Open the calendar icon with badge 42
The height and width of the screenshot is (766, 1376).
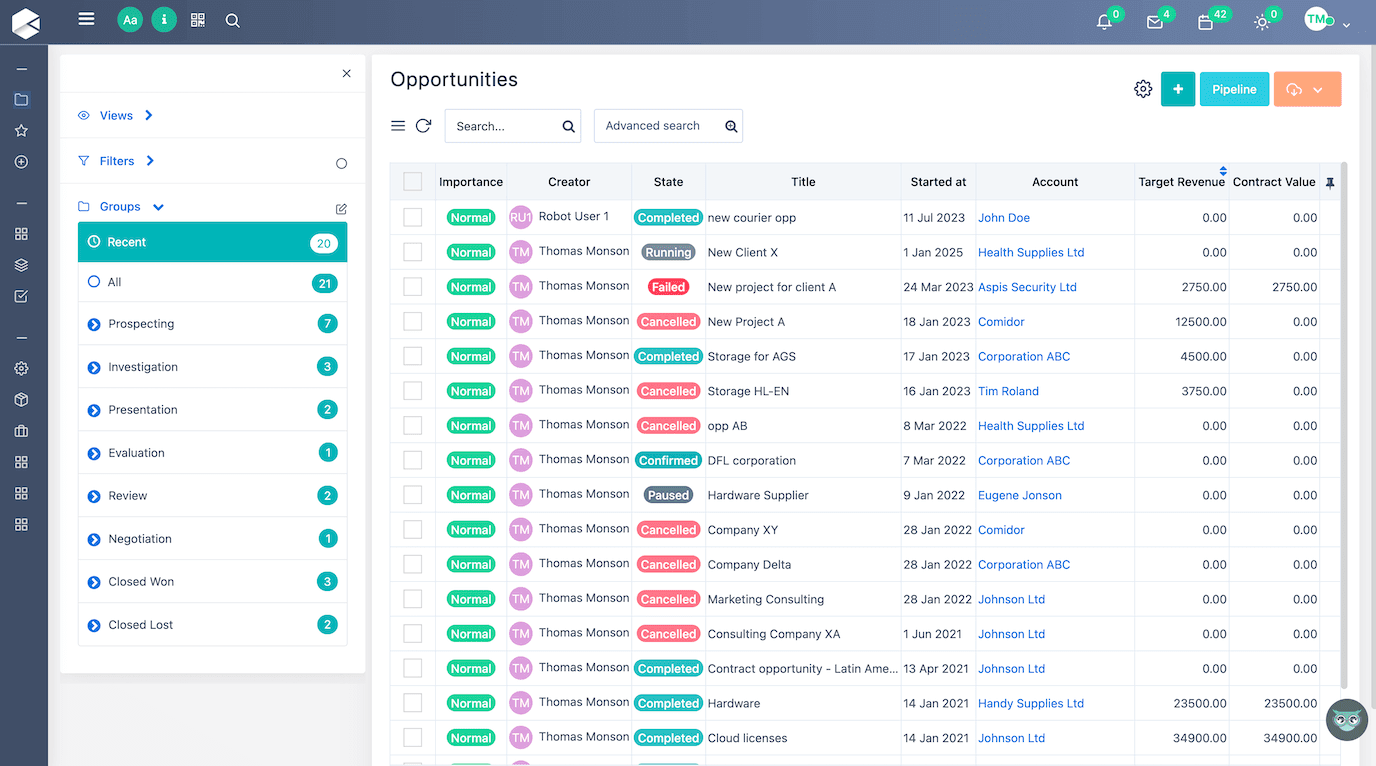point(1206,22)
